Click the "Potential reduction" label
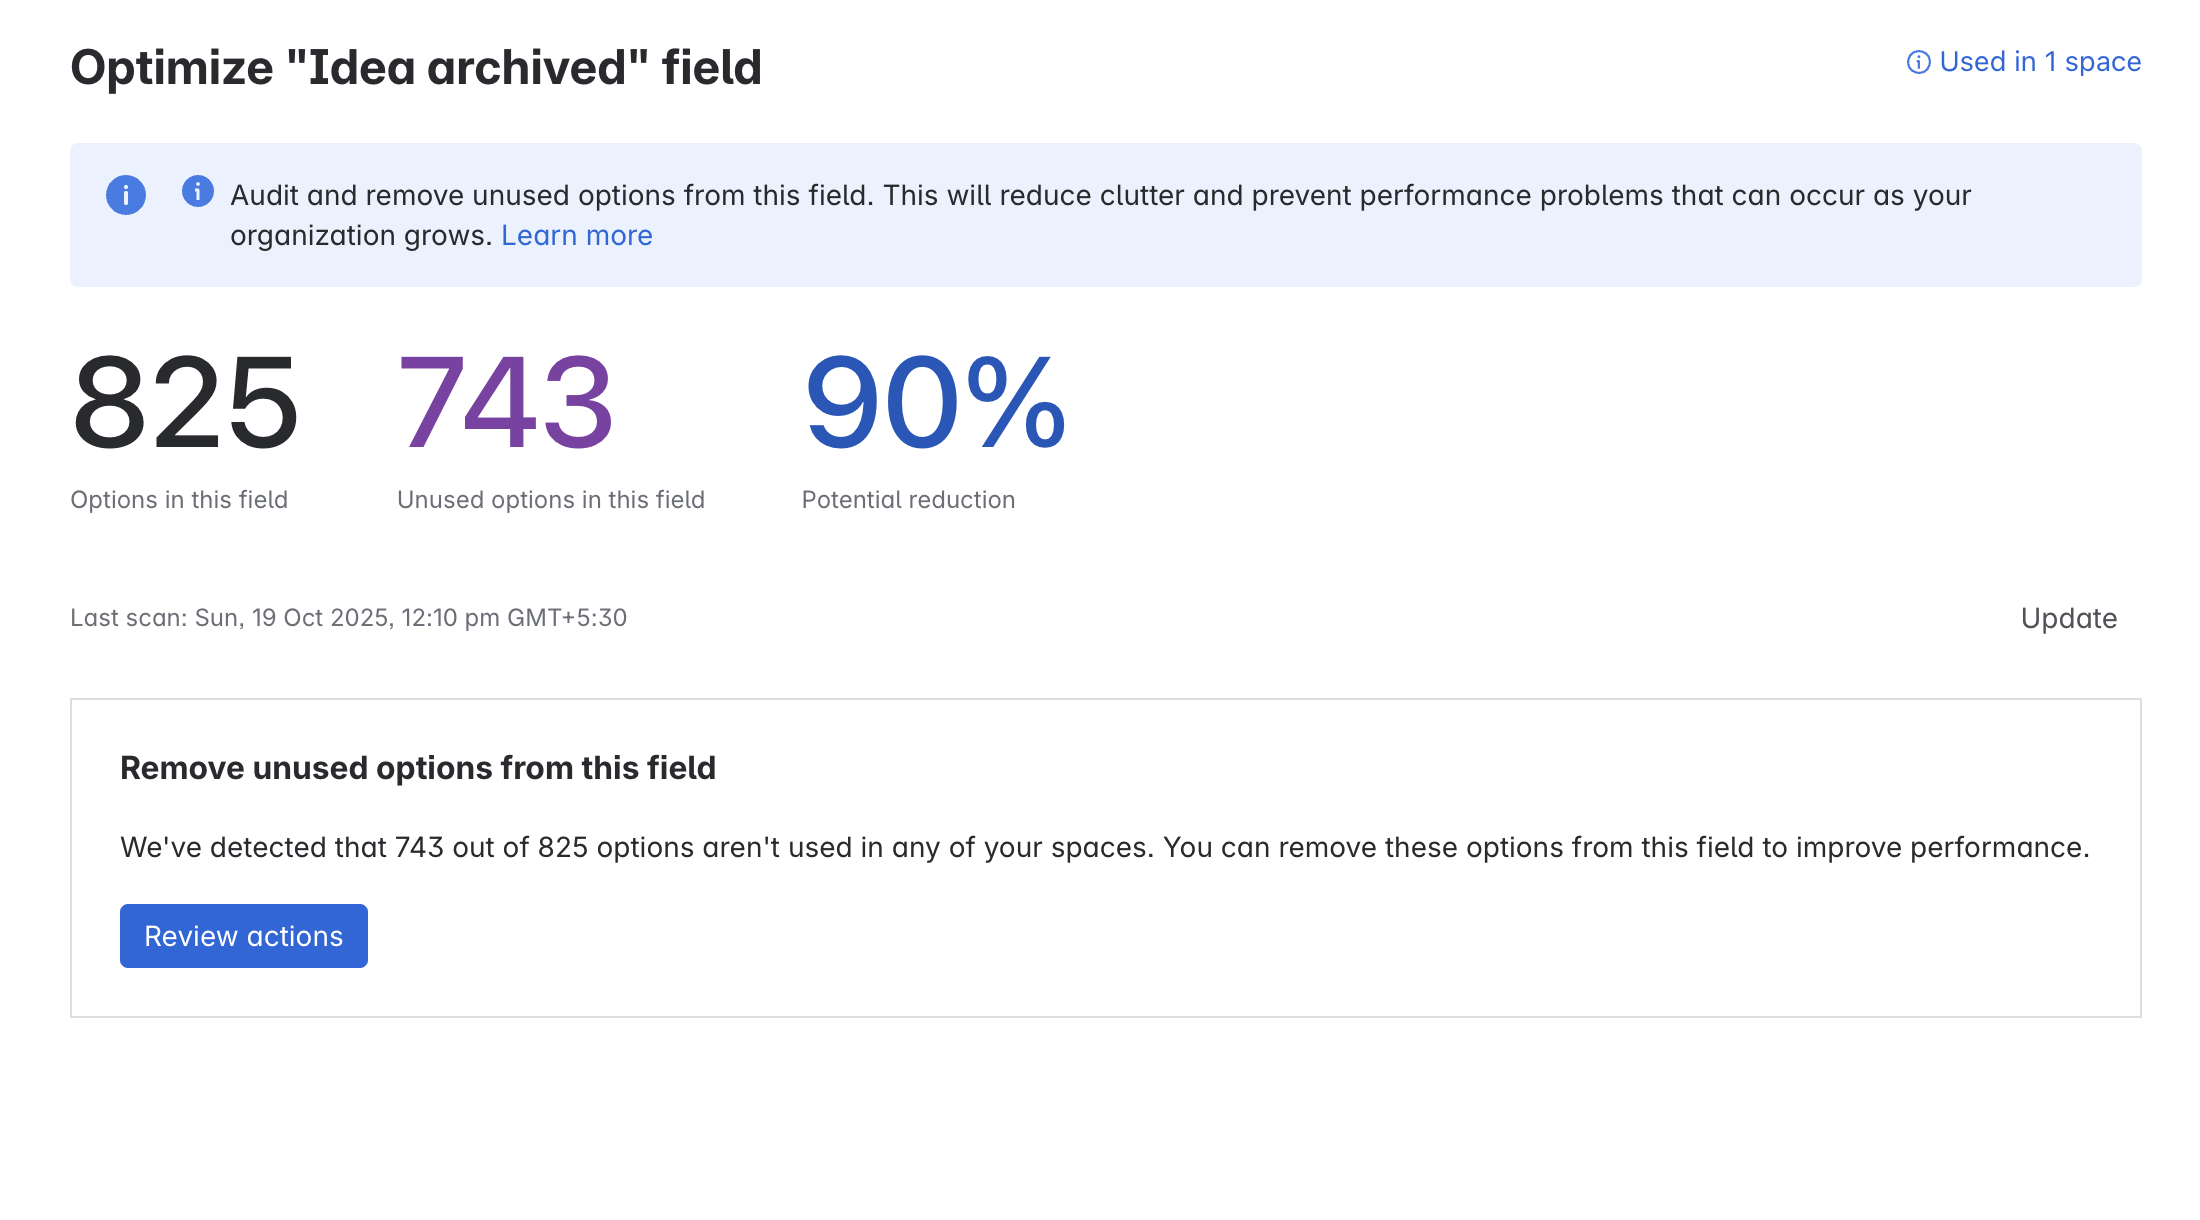This screenshot has width=2200, height=1220. click(908, 499)
